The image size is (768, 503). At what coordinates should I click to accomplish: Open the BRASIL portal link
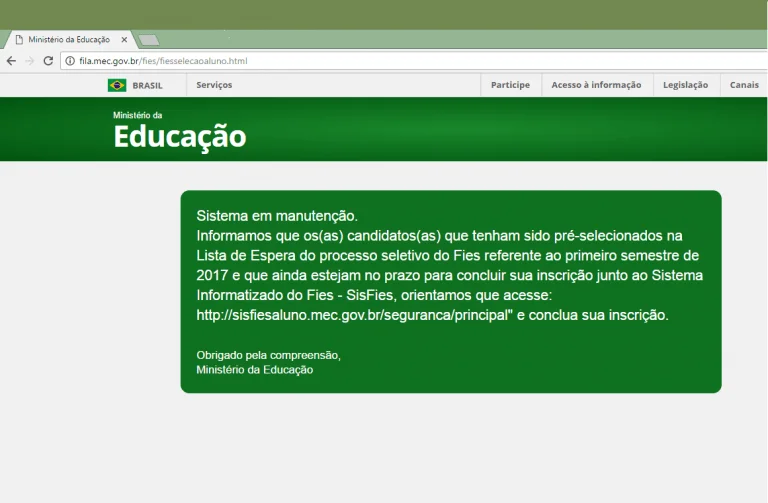point(147,85)
